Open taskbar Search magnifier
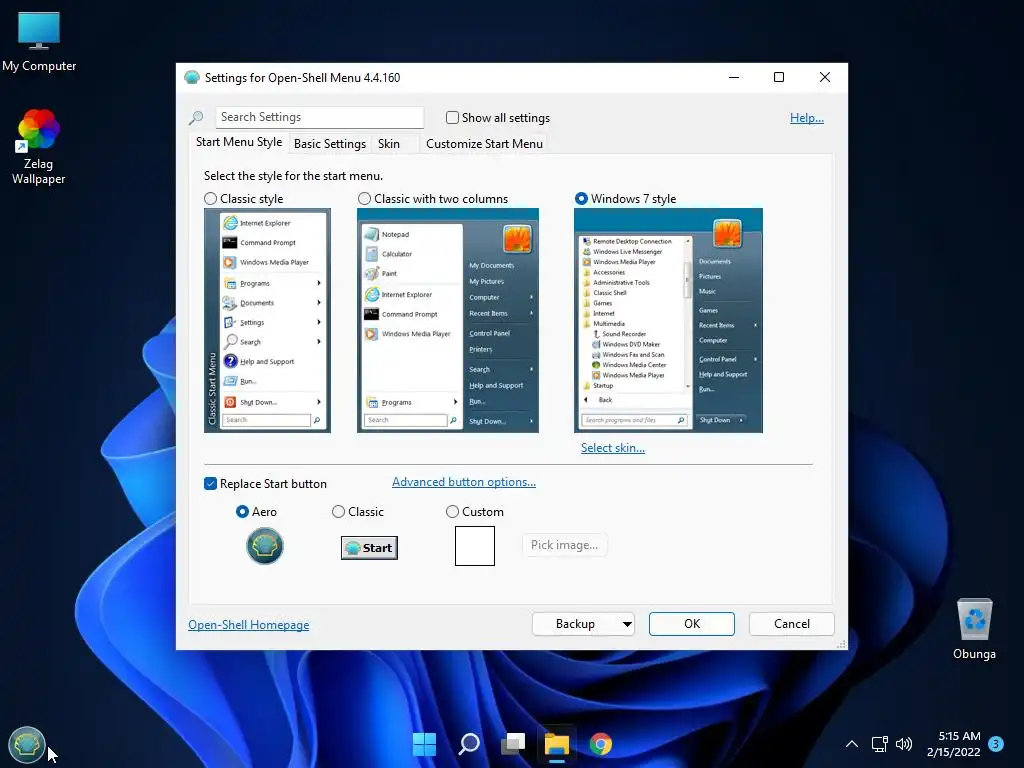The image size is (1024, 768). (469, 744)
